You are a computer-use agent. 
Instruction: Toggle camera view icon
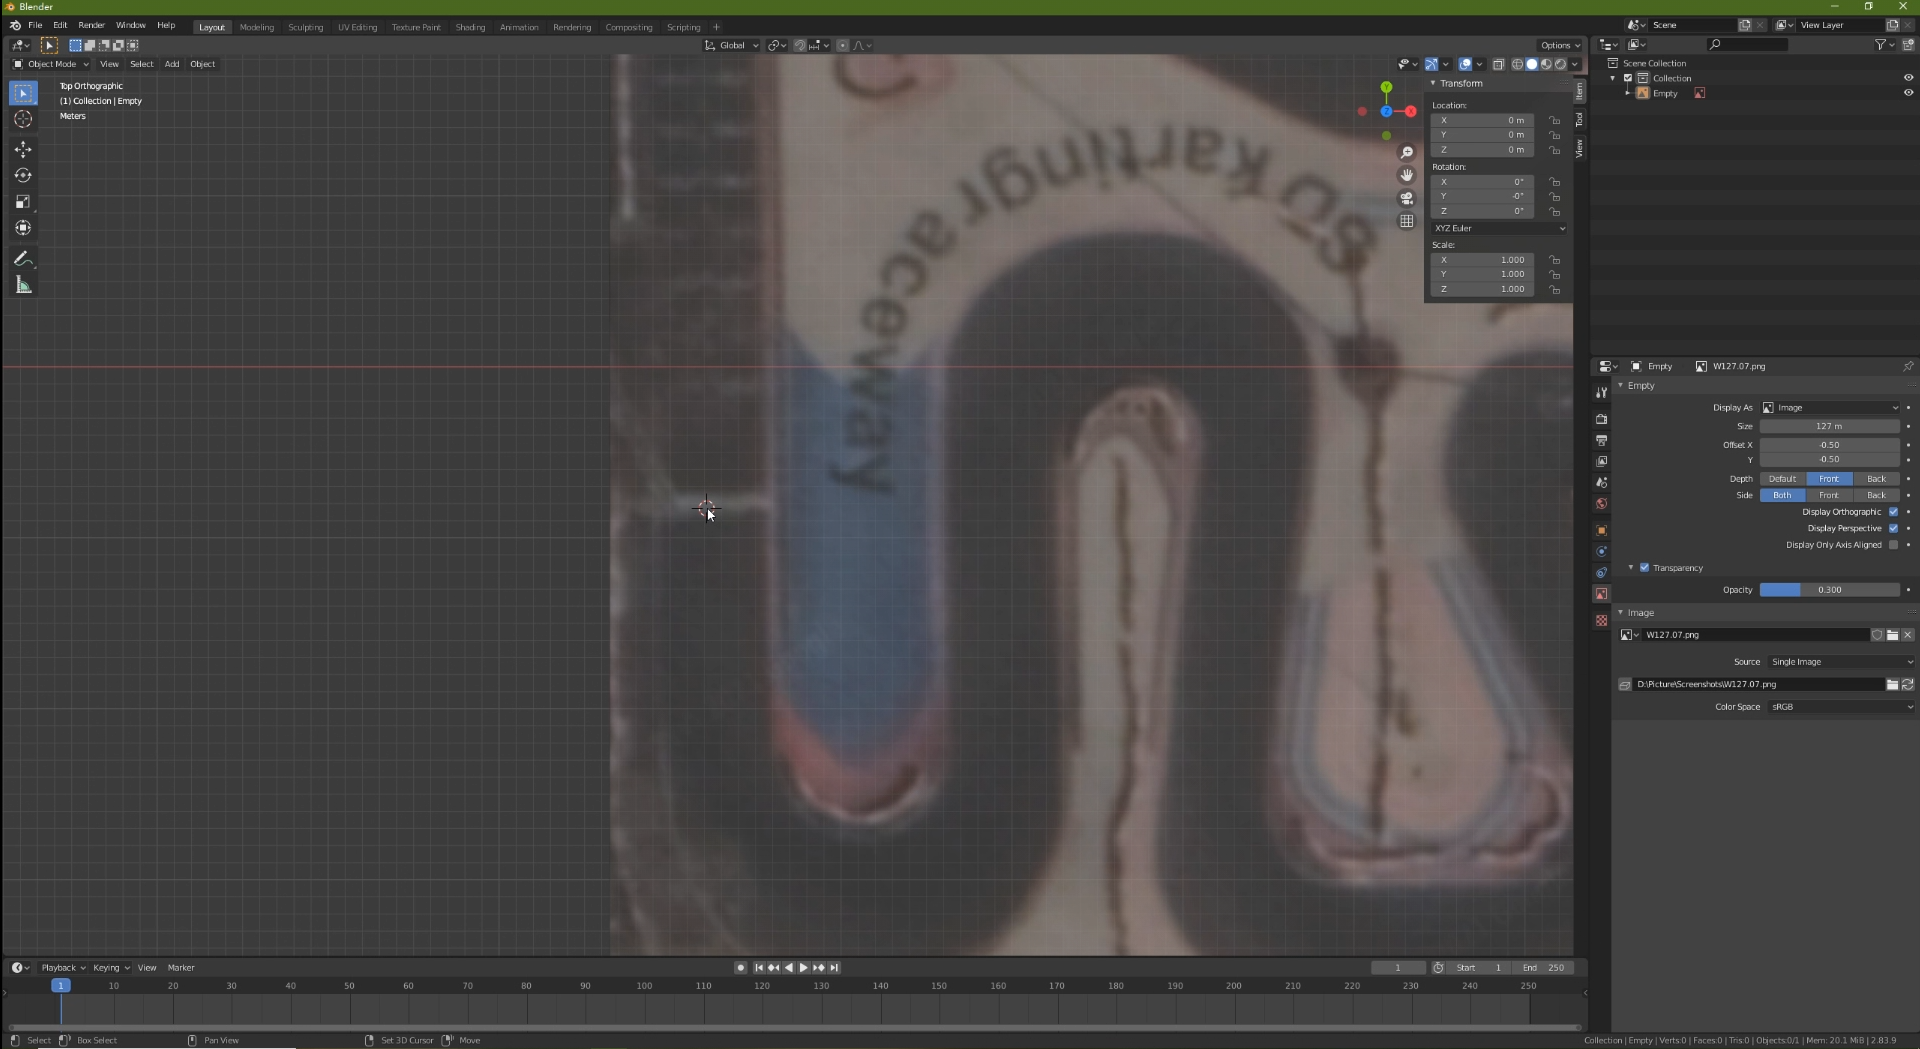pyautogui.click(x=1407, y=198)
